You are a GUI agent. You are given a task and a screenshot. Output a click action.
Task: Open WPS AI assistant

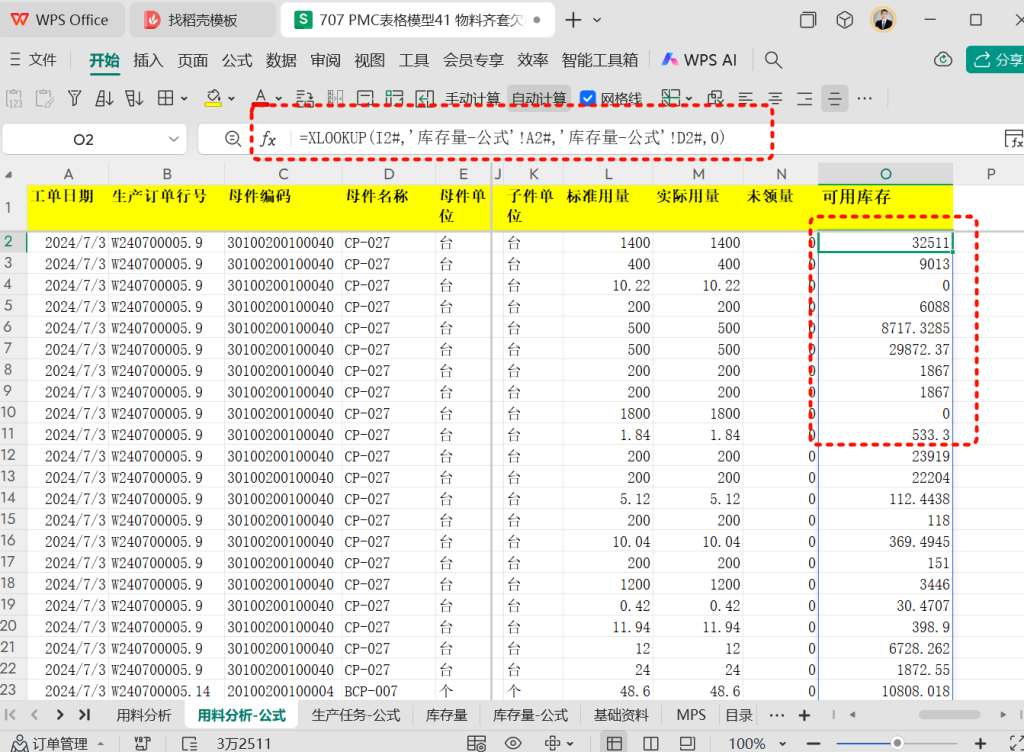699,60
